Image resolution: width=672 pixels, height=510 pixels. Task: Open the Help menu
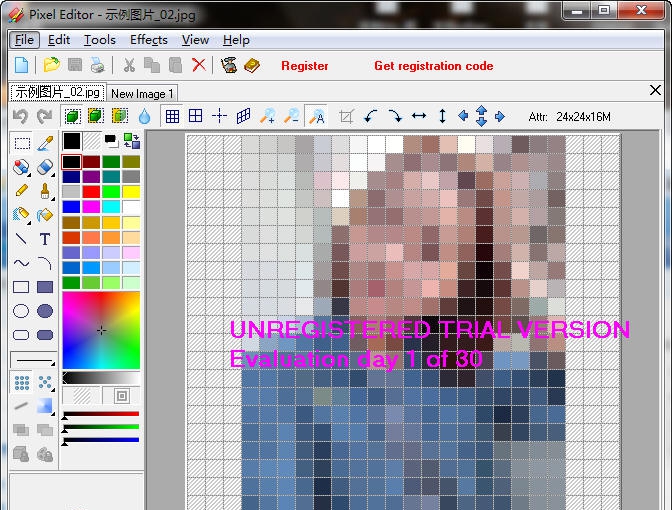(236, 40)
